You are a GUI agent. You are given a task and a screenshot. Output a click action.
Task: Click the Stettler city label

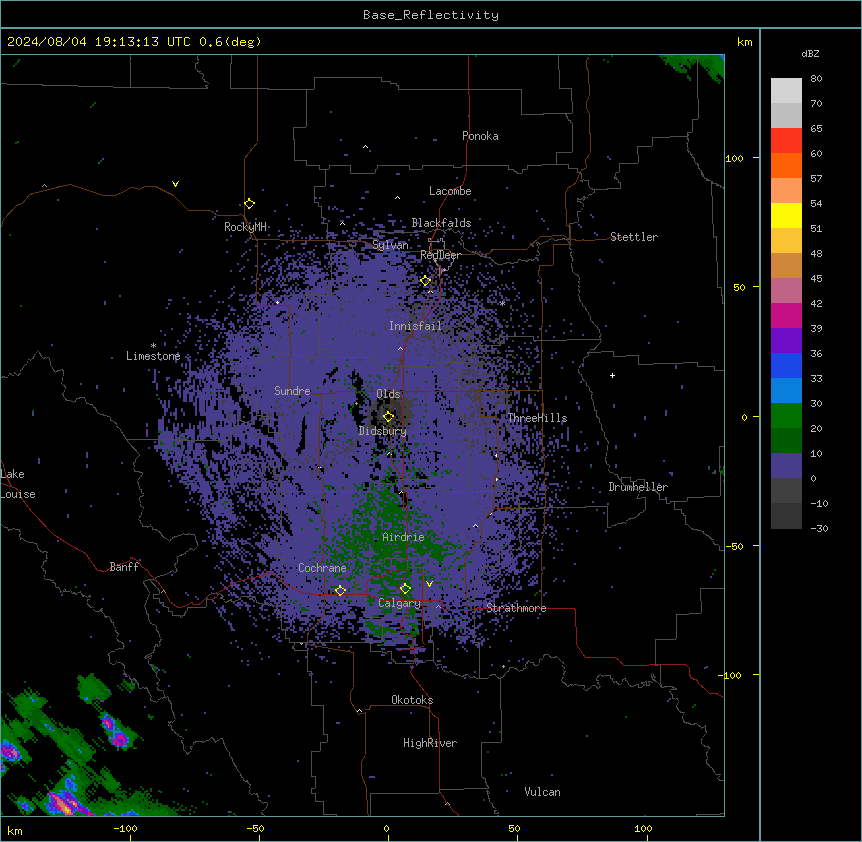(634, 237)
